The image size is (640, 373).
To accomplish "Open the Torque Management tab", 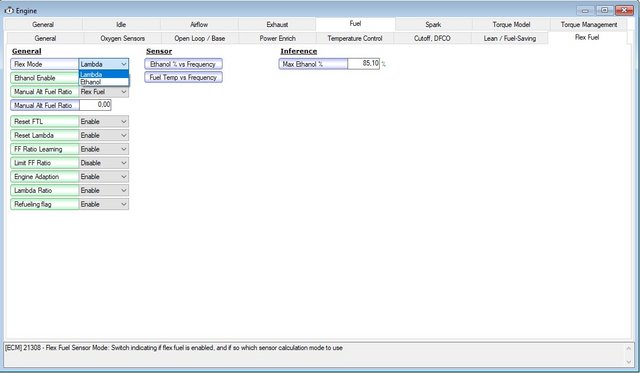I will click(589, 24).
